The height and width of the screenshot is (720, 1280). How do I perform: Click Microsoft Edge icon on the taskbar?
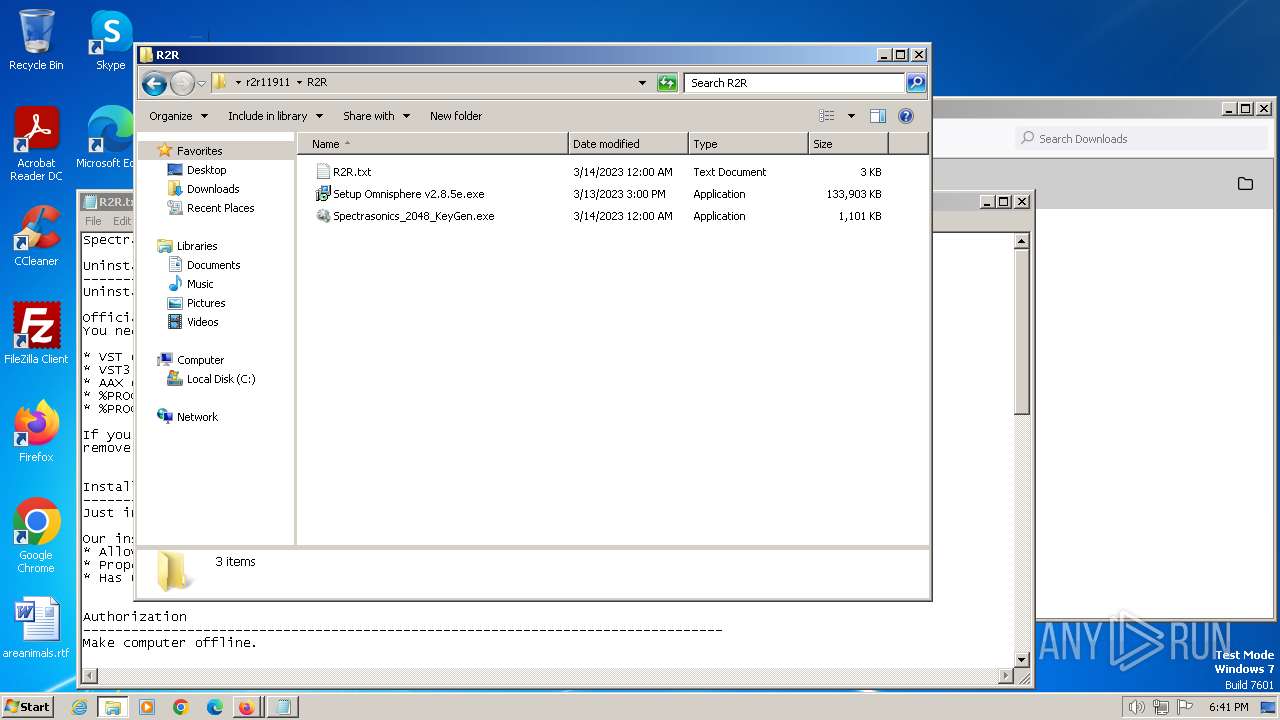215,707
